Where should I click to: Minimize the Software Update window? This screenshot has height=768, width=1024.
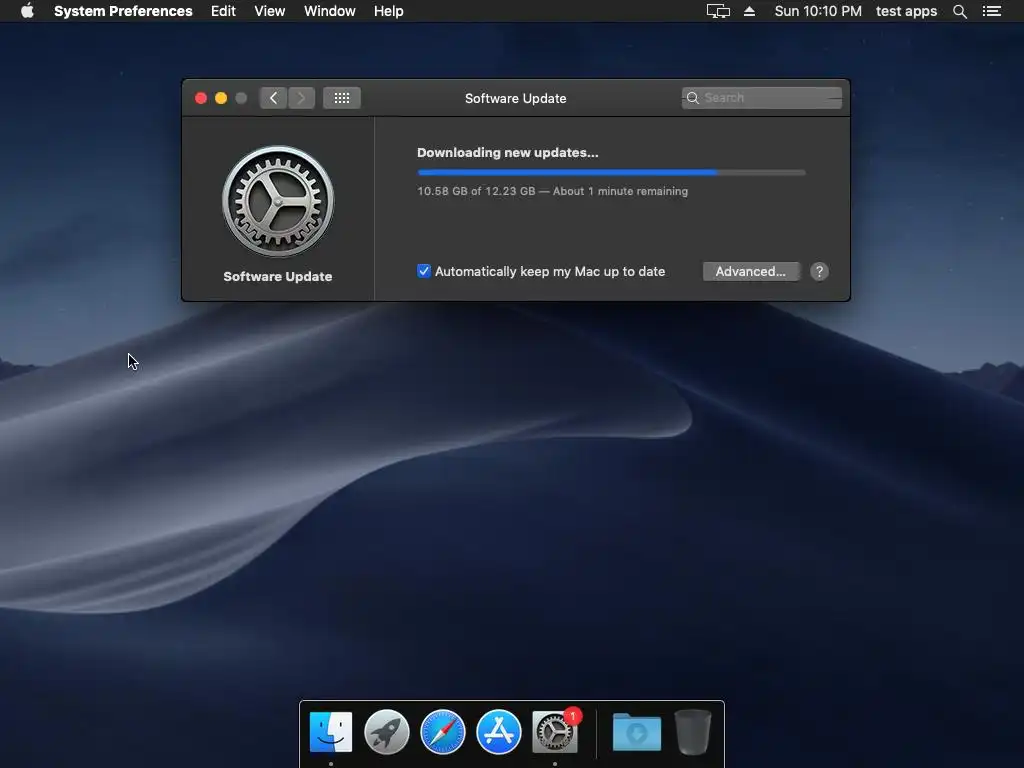[221, 98]
